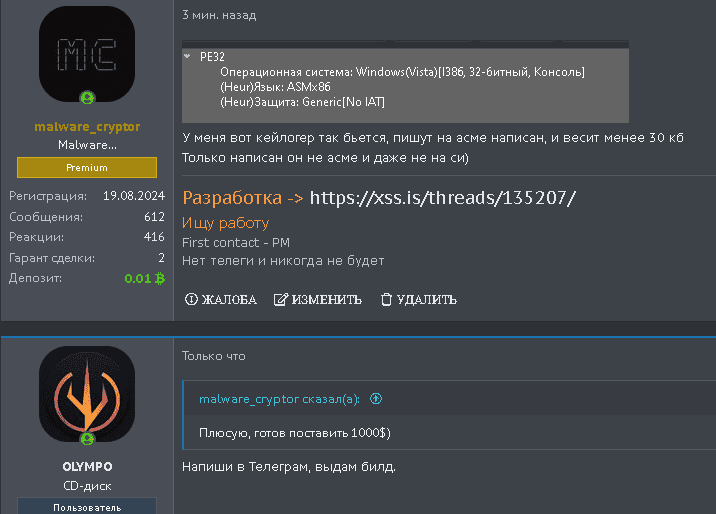Click the "3 мин. назад" post timestamp
The image size is (716, 514).
219,16
